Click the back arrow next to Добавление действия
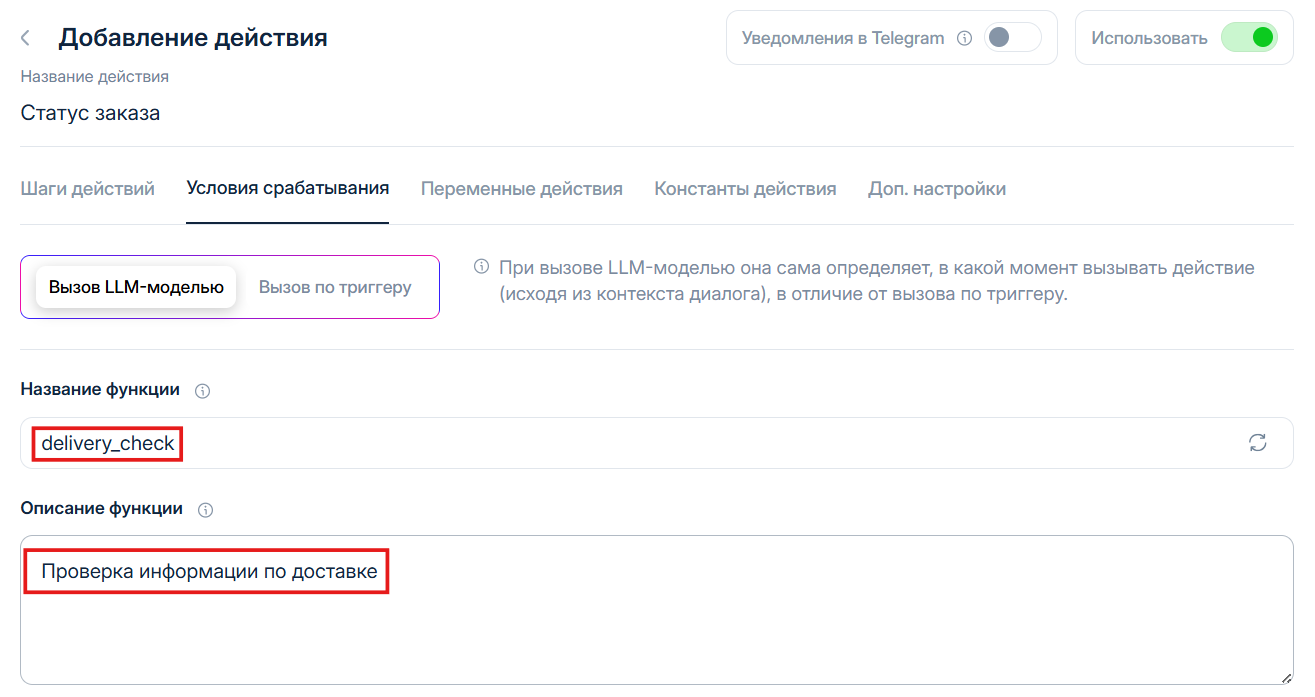Screen dimensions: 1315x697 coord(25,38)
